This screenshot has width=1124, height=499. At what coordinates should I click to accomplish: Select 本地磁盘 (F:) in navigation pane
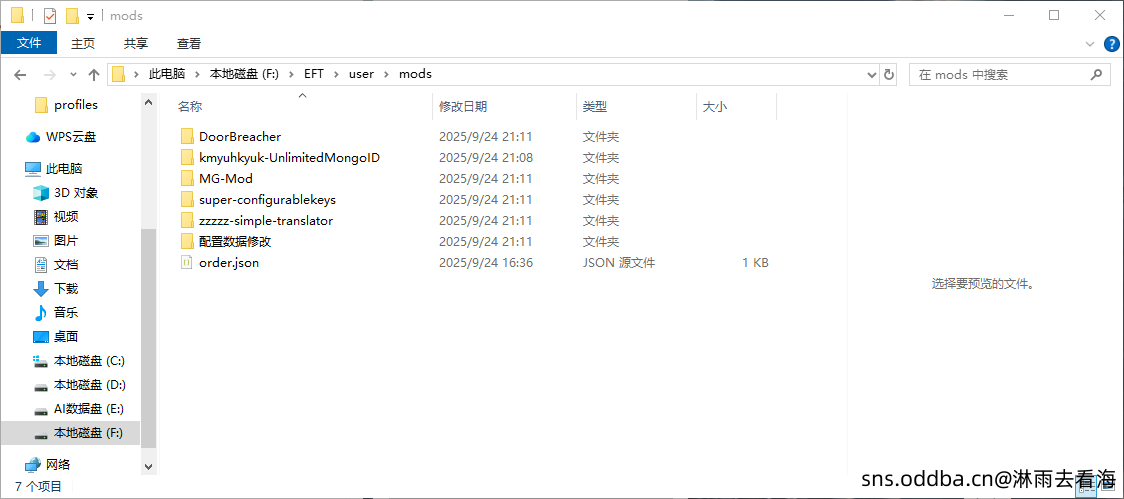pos(70,433)
